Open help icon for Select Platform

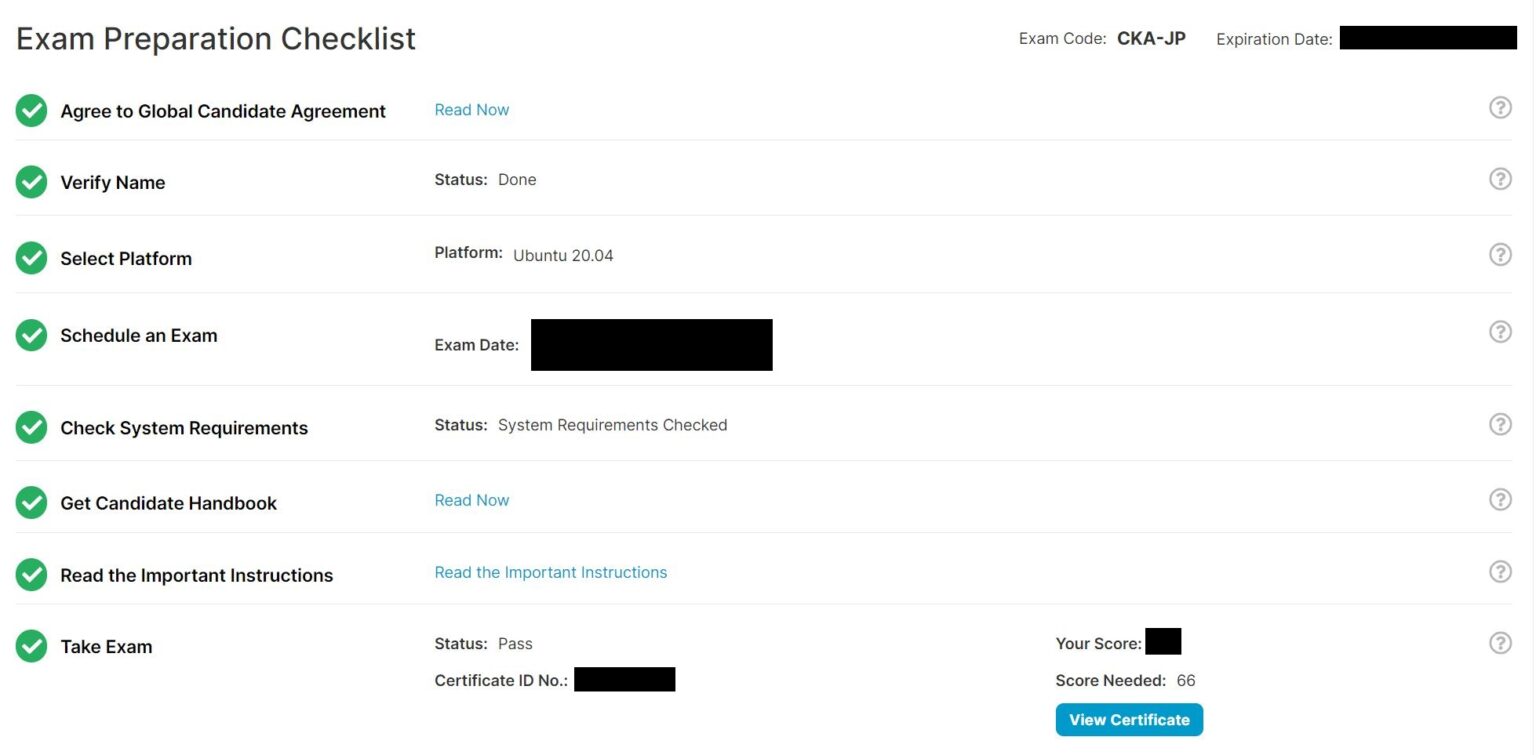(1500, 255)
